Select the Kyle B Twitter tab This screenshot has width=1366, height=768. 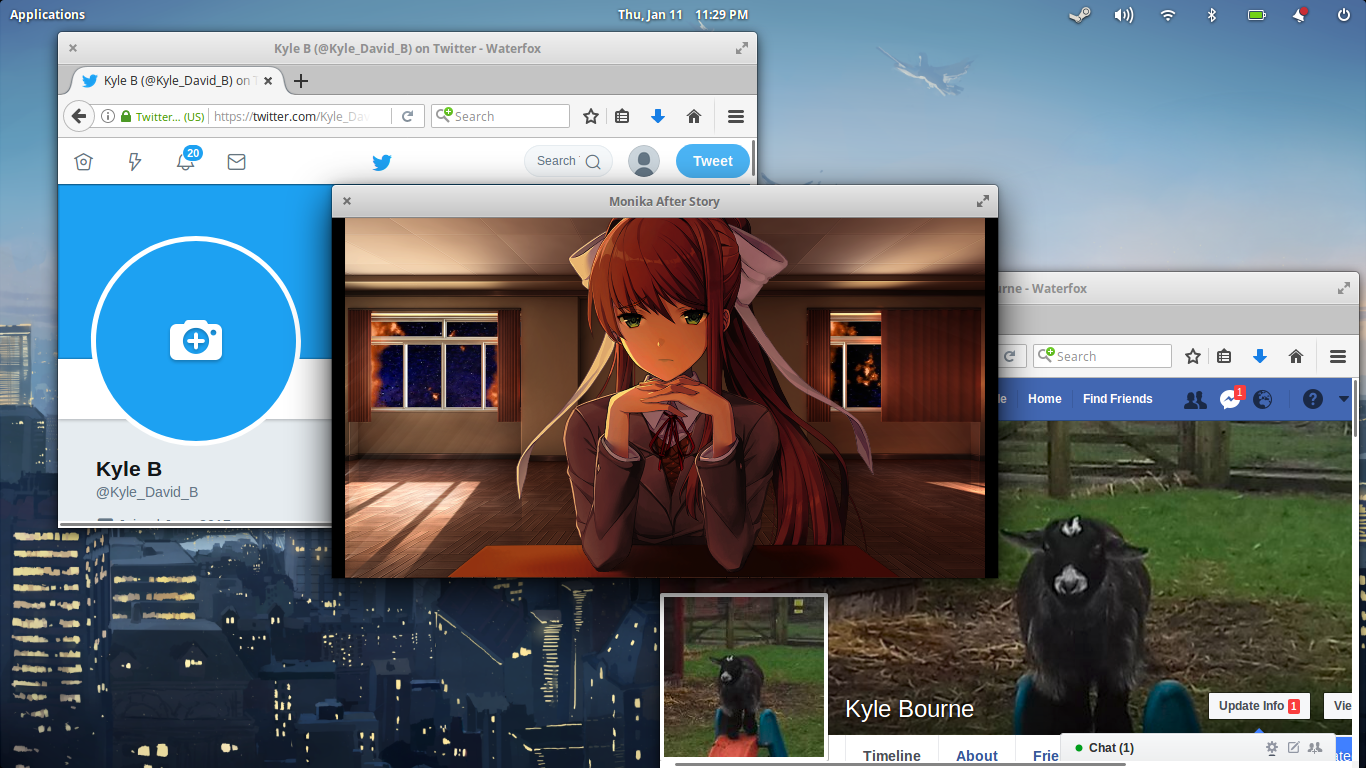[x=177, y=81]
